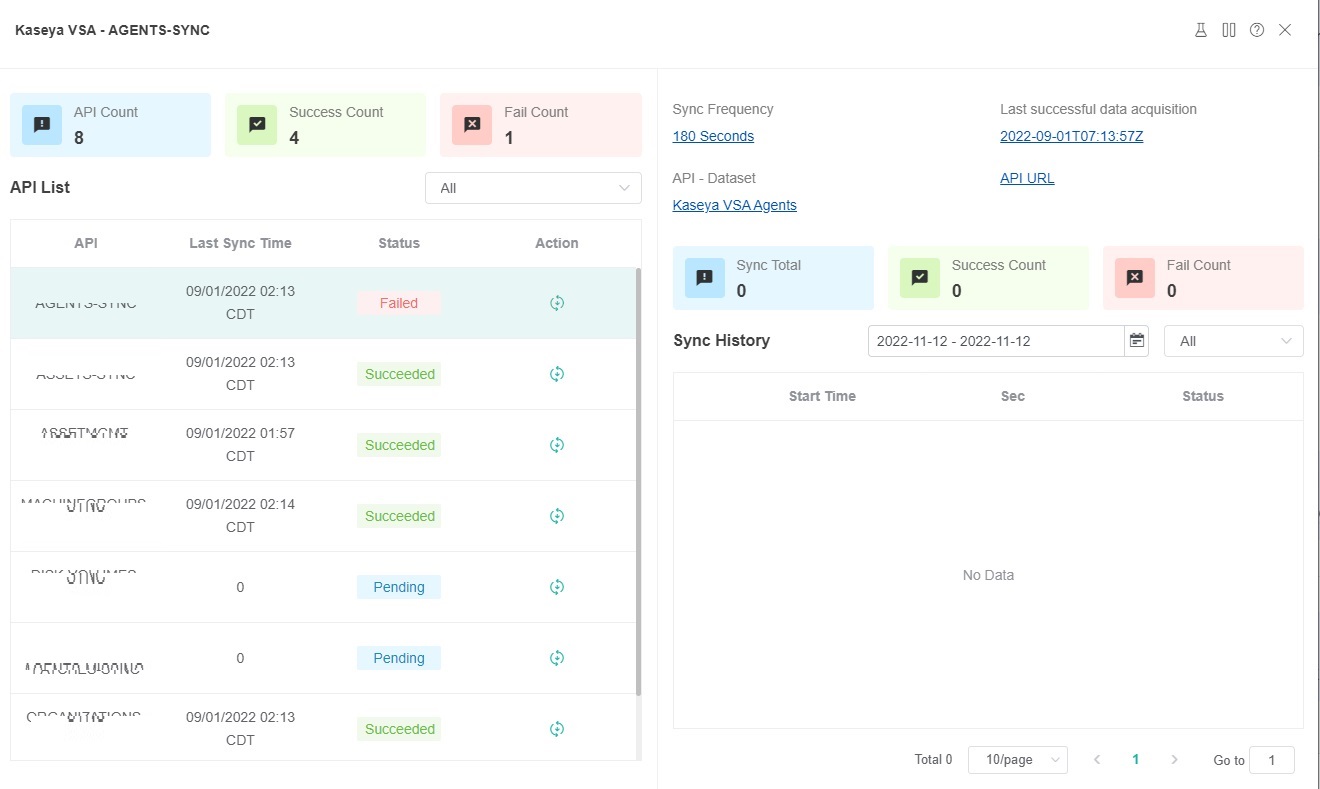Open the 180 Seconds sync frequency link

pos(713,136)
